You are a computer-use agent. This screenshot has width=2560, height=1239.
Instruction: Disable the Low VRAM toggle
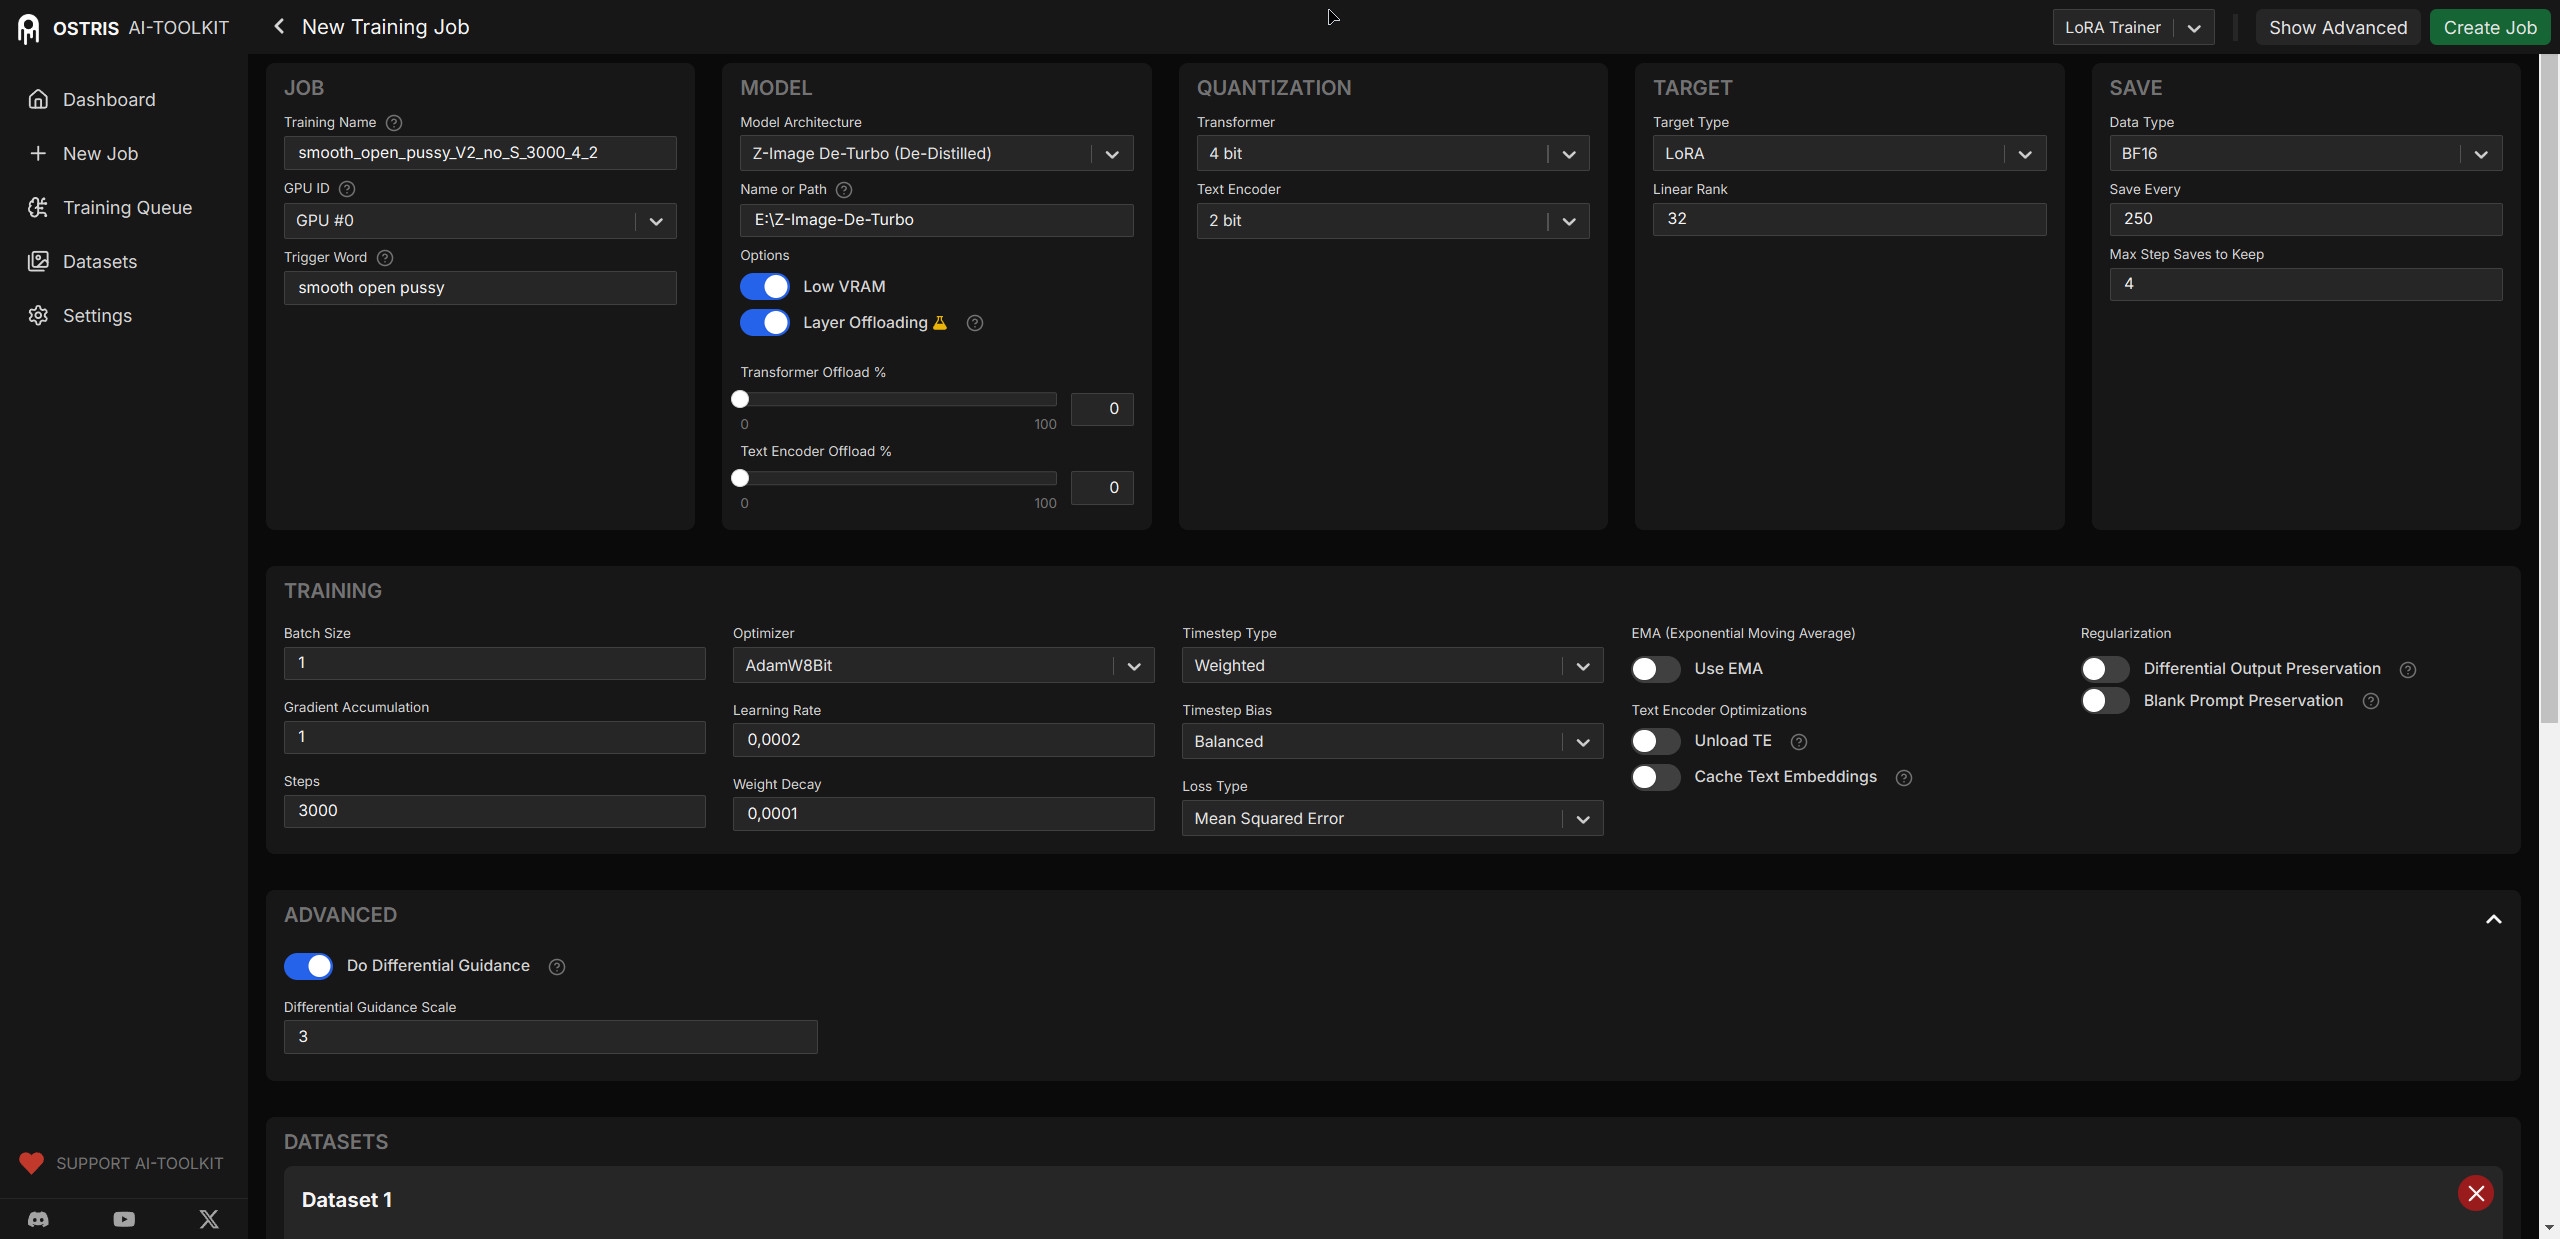[765, 287]
